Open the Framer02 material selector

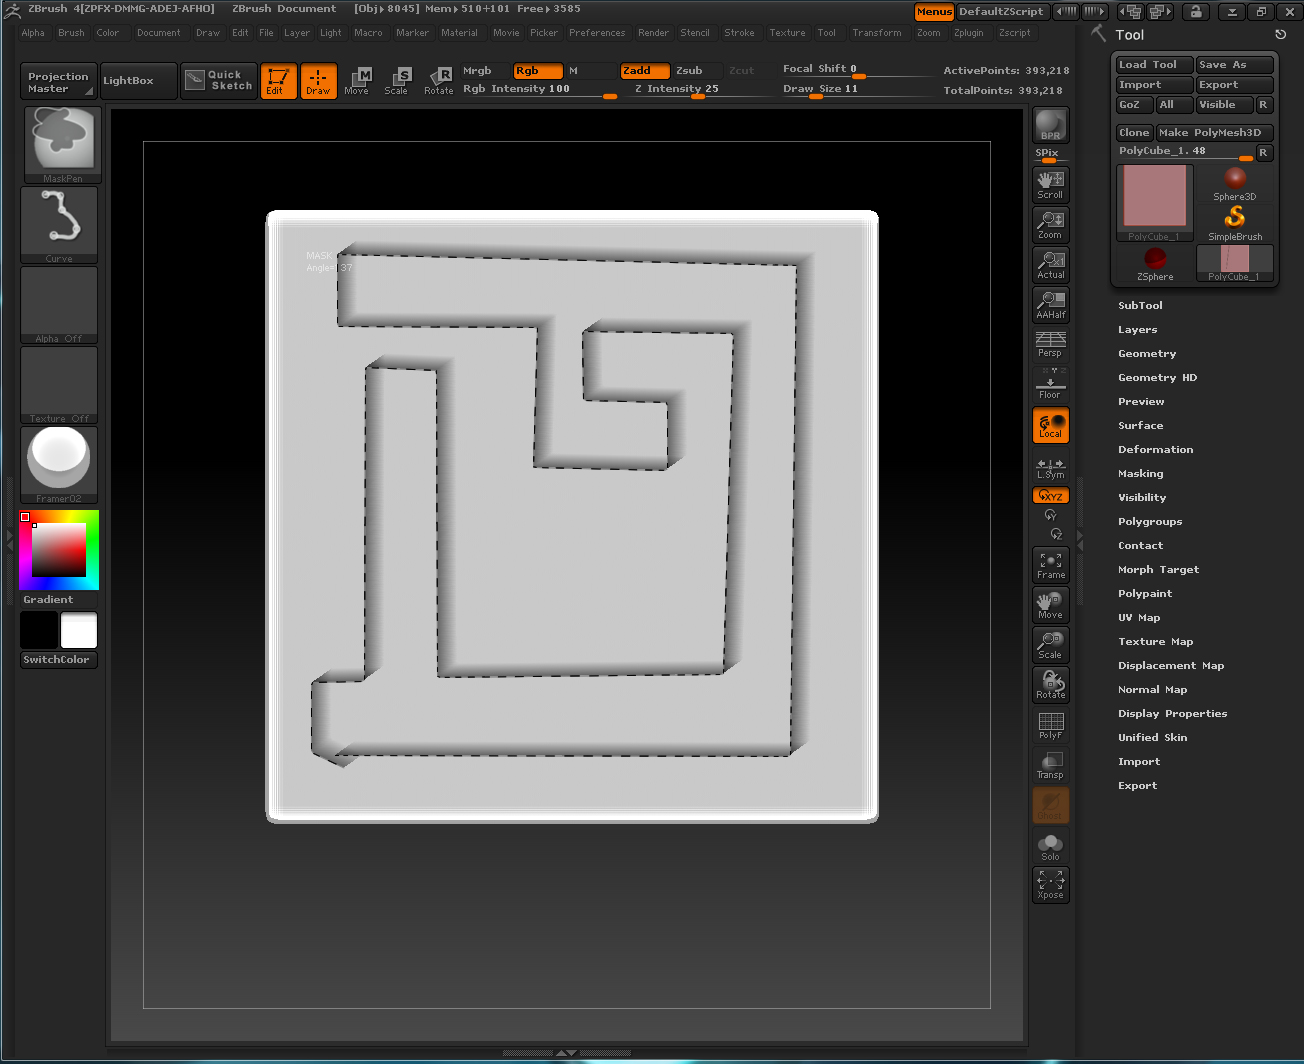point(60,465)
